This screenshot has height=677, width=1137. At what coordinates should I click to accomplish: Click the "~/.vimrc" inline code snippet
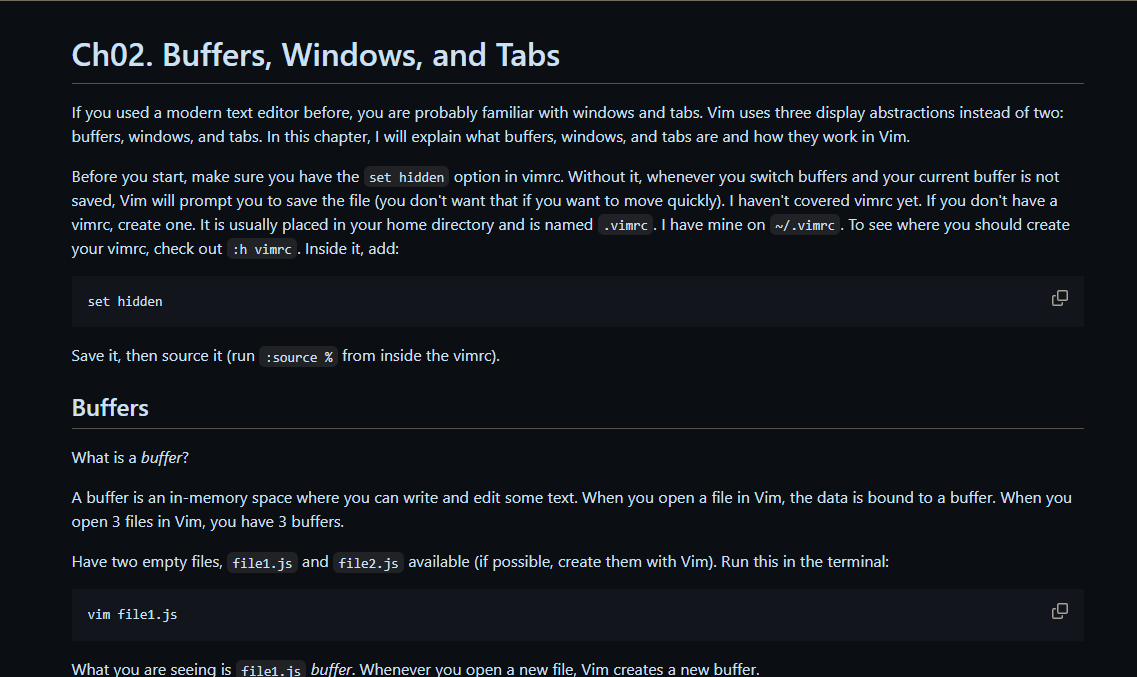(x=804, y=225)
